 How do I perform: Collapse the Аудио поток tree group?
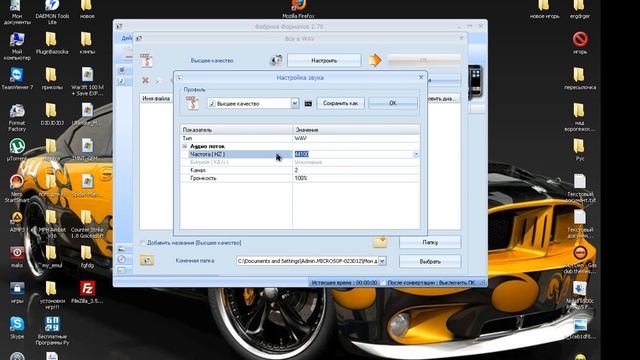click(184, 146)
